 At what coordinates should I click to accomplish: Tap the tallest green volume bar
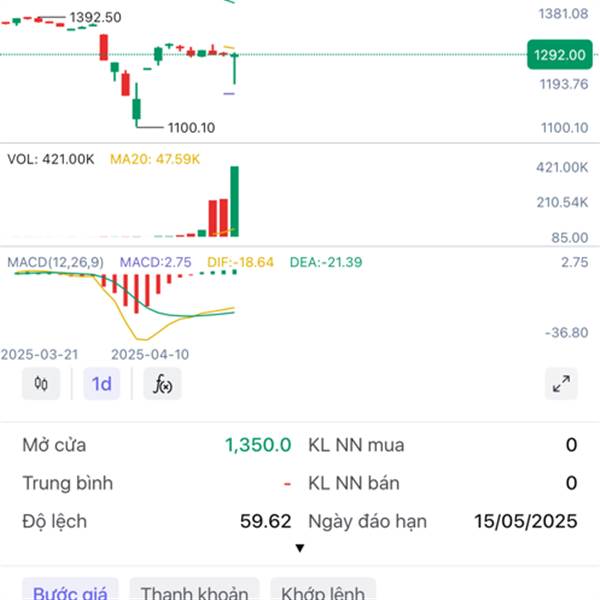(x=235, y=201)
